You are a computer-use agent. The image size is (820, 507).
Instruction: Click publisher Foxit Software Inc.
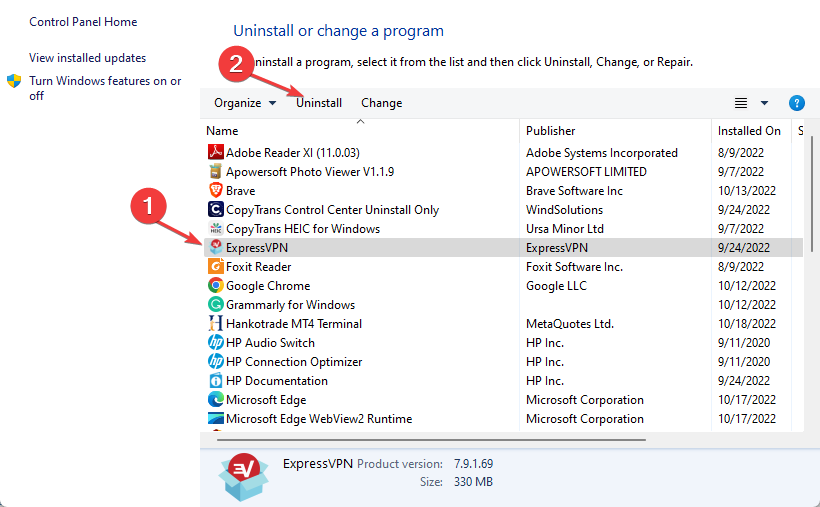(x=574, y=267)
